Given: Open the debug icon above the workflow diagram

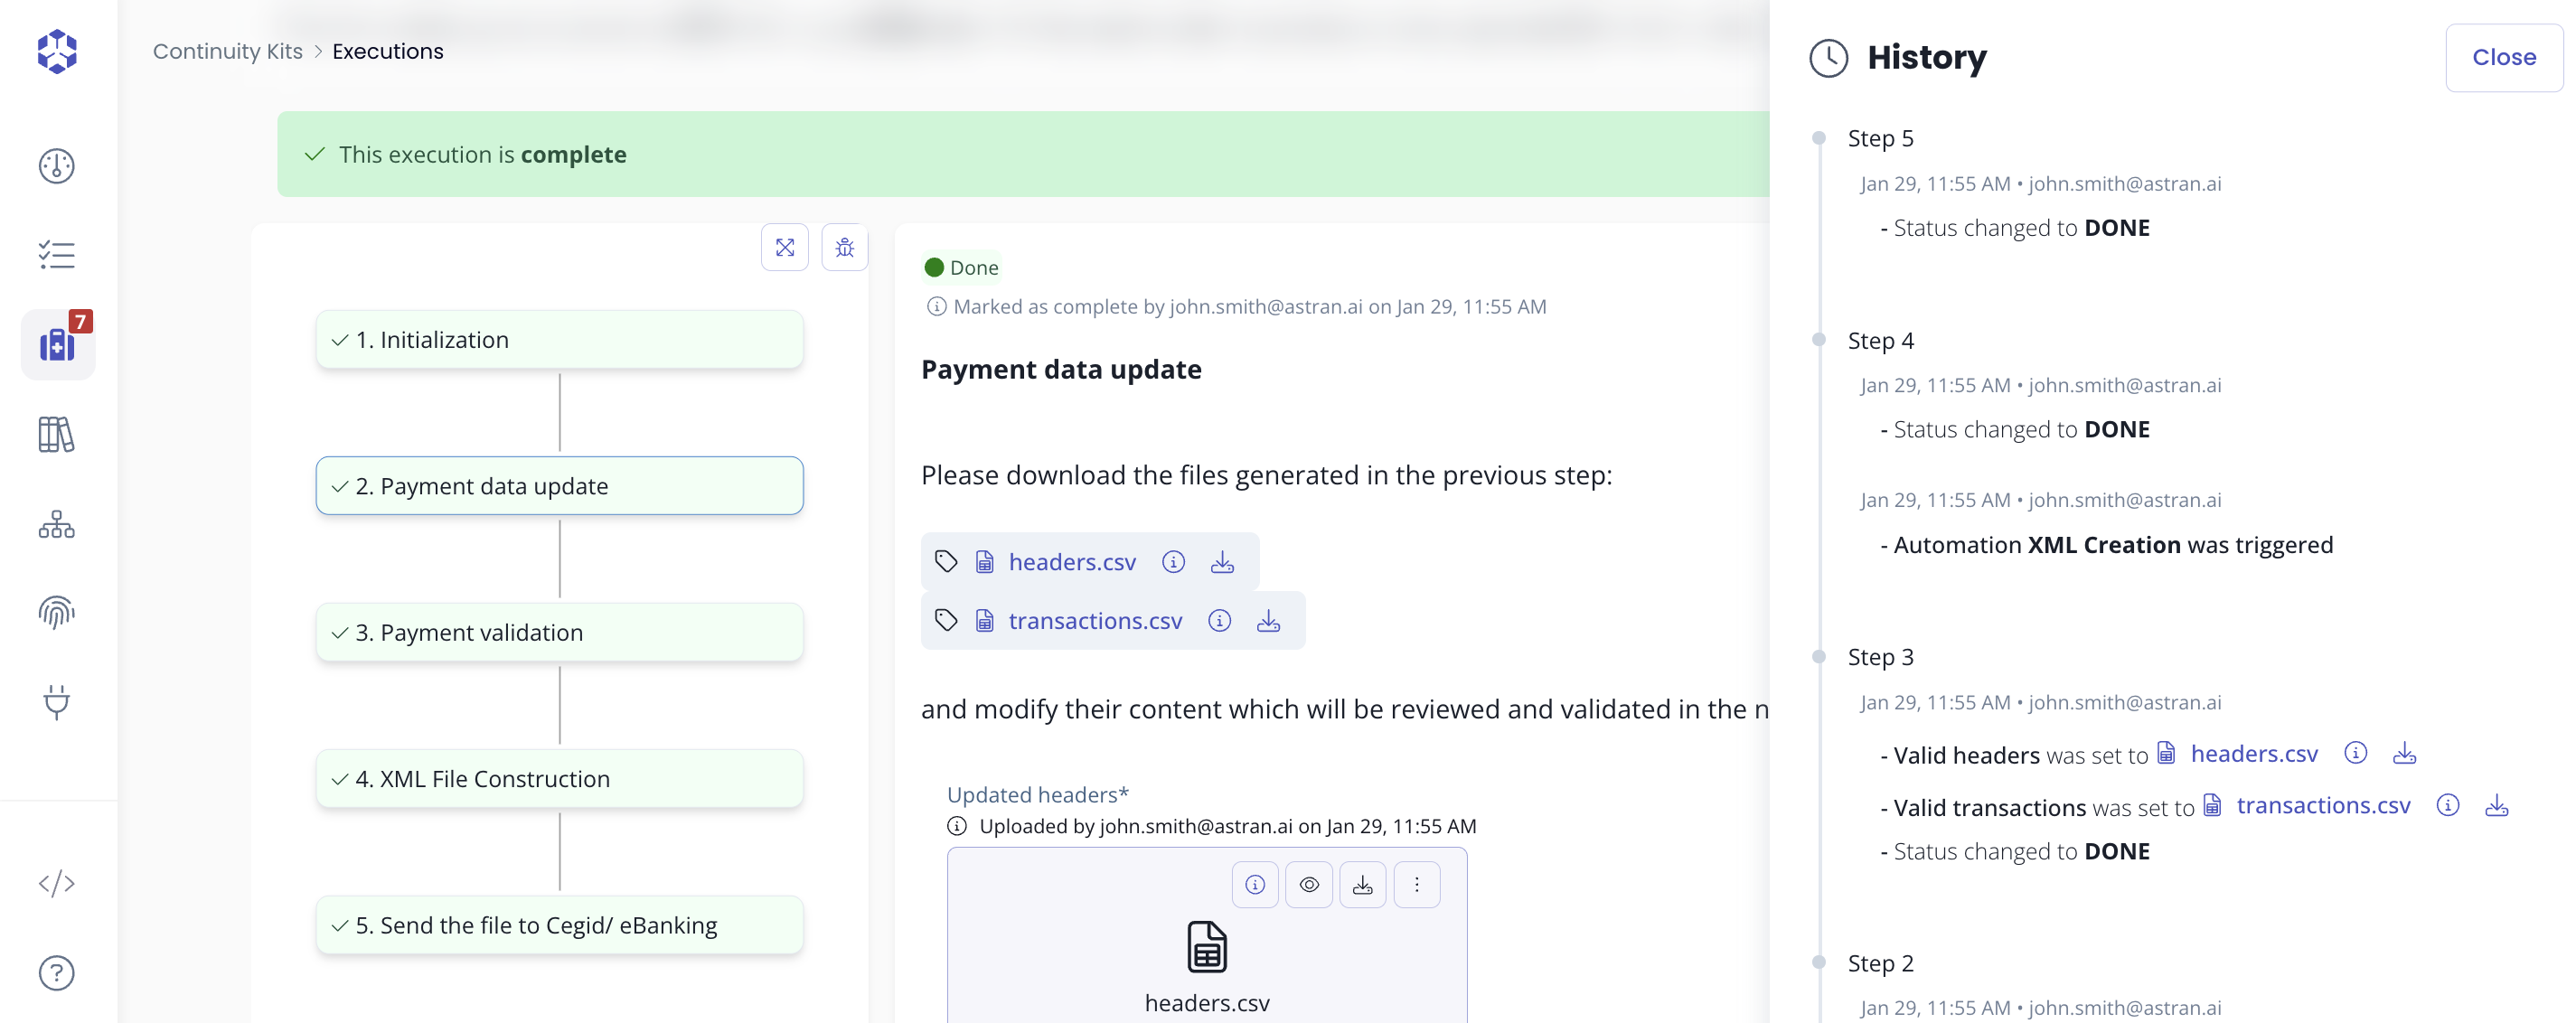Looking at the screenshot, I should click(845, 247).
